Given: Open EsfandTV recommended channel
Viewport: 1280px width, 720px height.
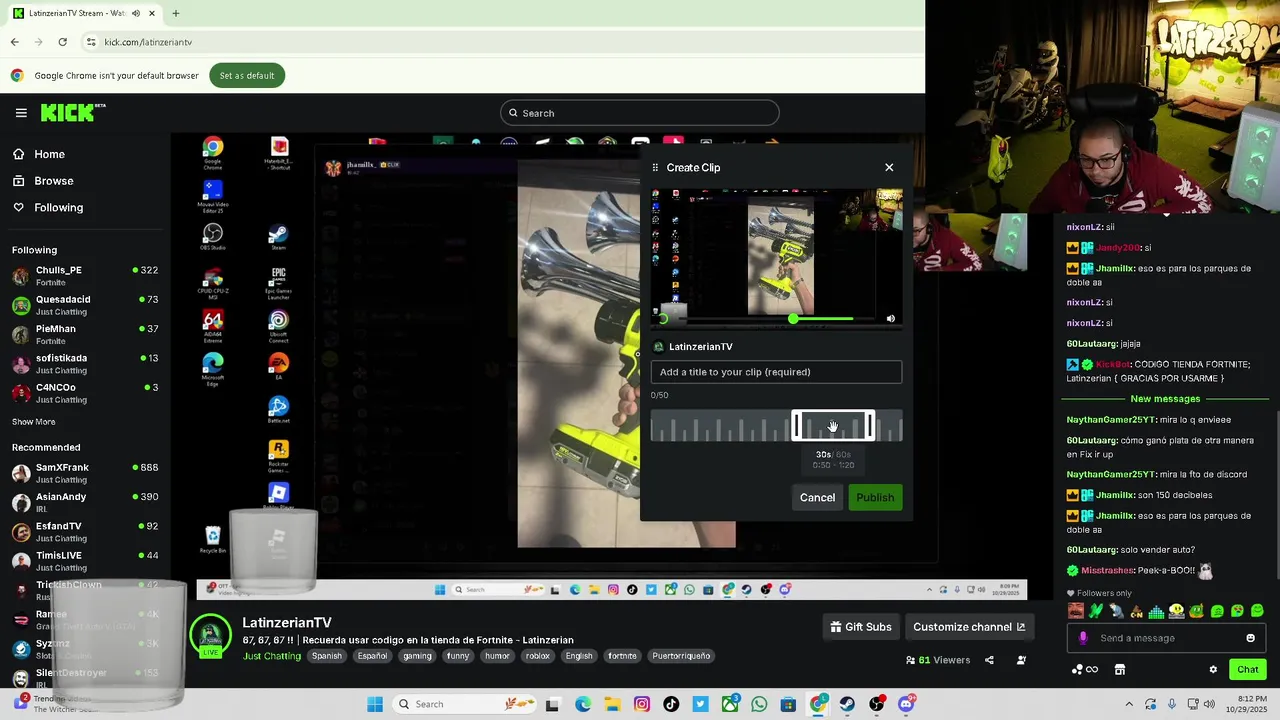Looking at the screenshot, I should point(85,532).
